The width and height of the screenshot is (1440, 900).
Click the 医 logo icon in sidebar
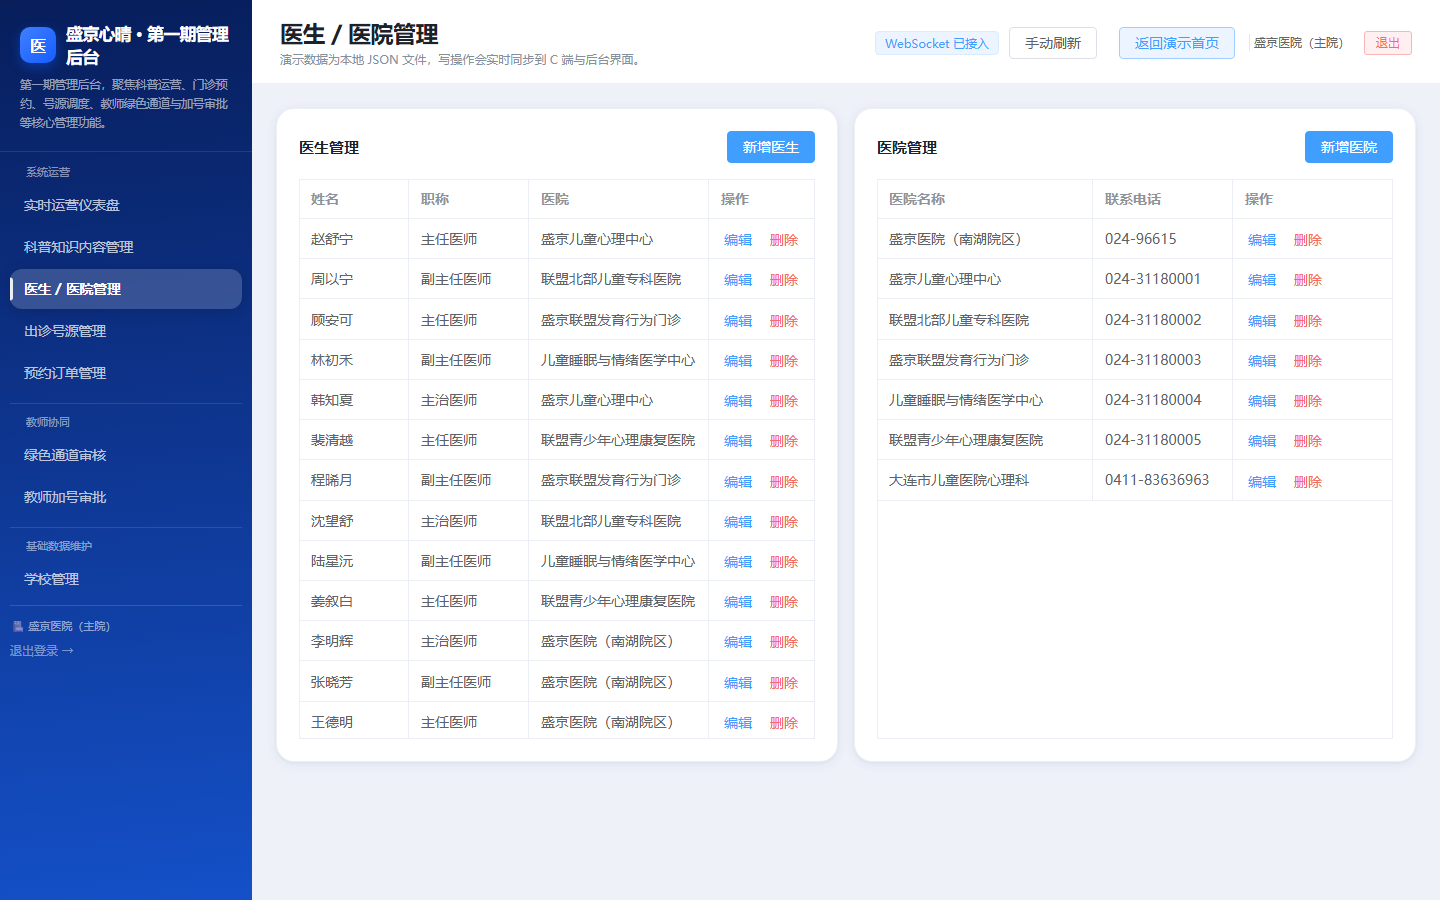(38, 45)
